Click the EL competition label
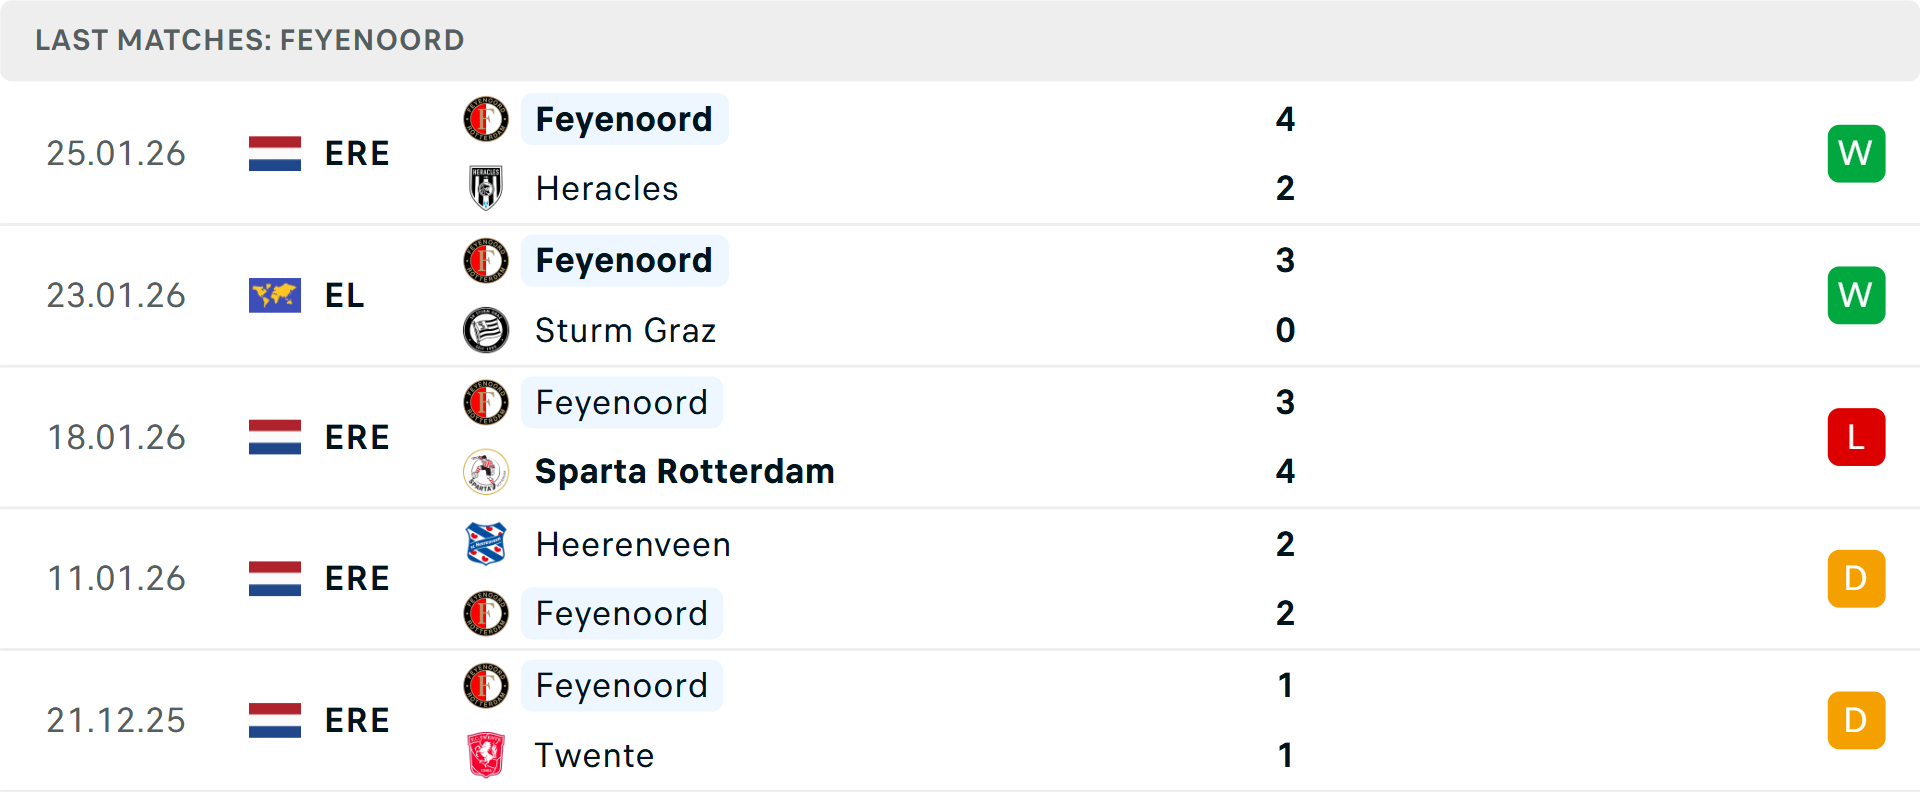Screen dimensions: 1920x792 [x=344, y=295]
